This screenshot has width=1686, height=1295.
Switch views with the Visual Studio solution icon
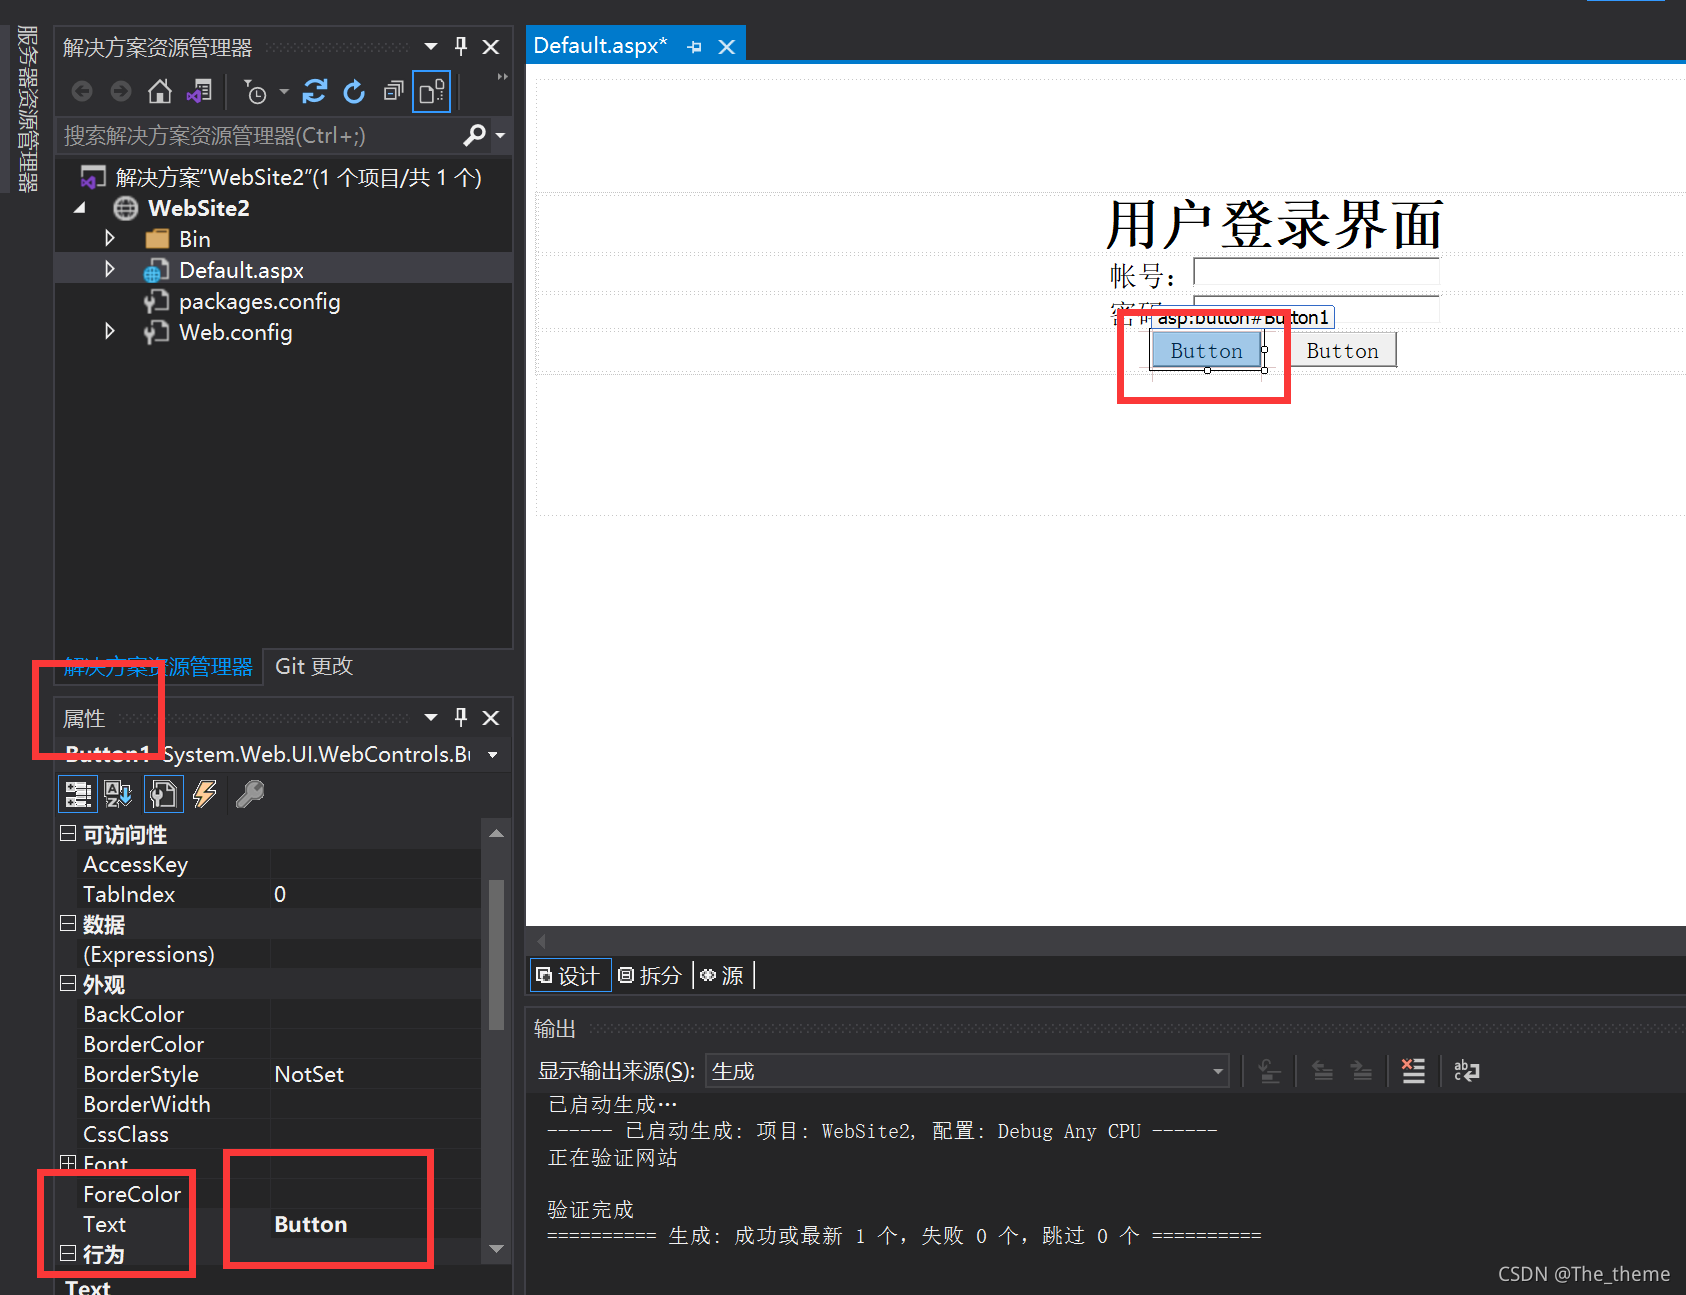point(199,92)
